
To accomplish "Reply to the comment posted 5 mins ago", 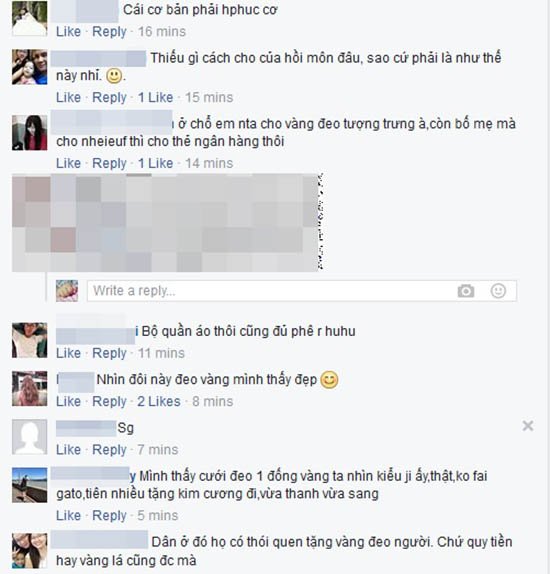I will [x=109, y=516].
